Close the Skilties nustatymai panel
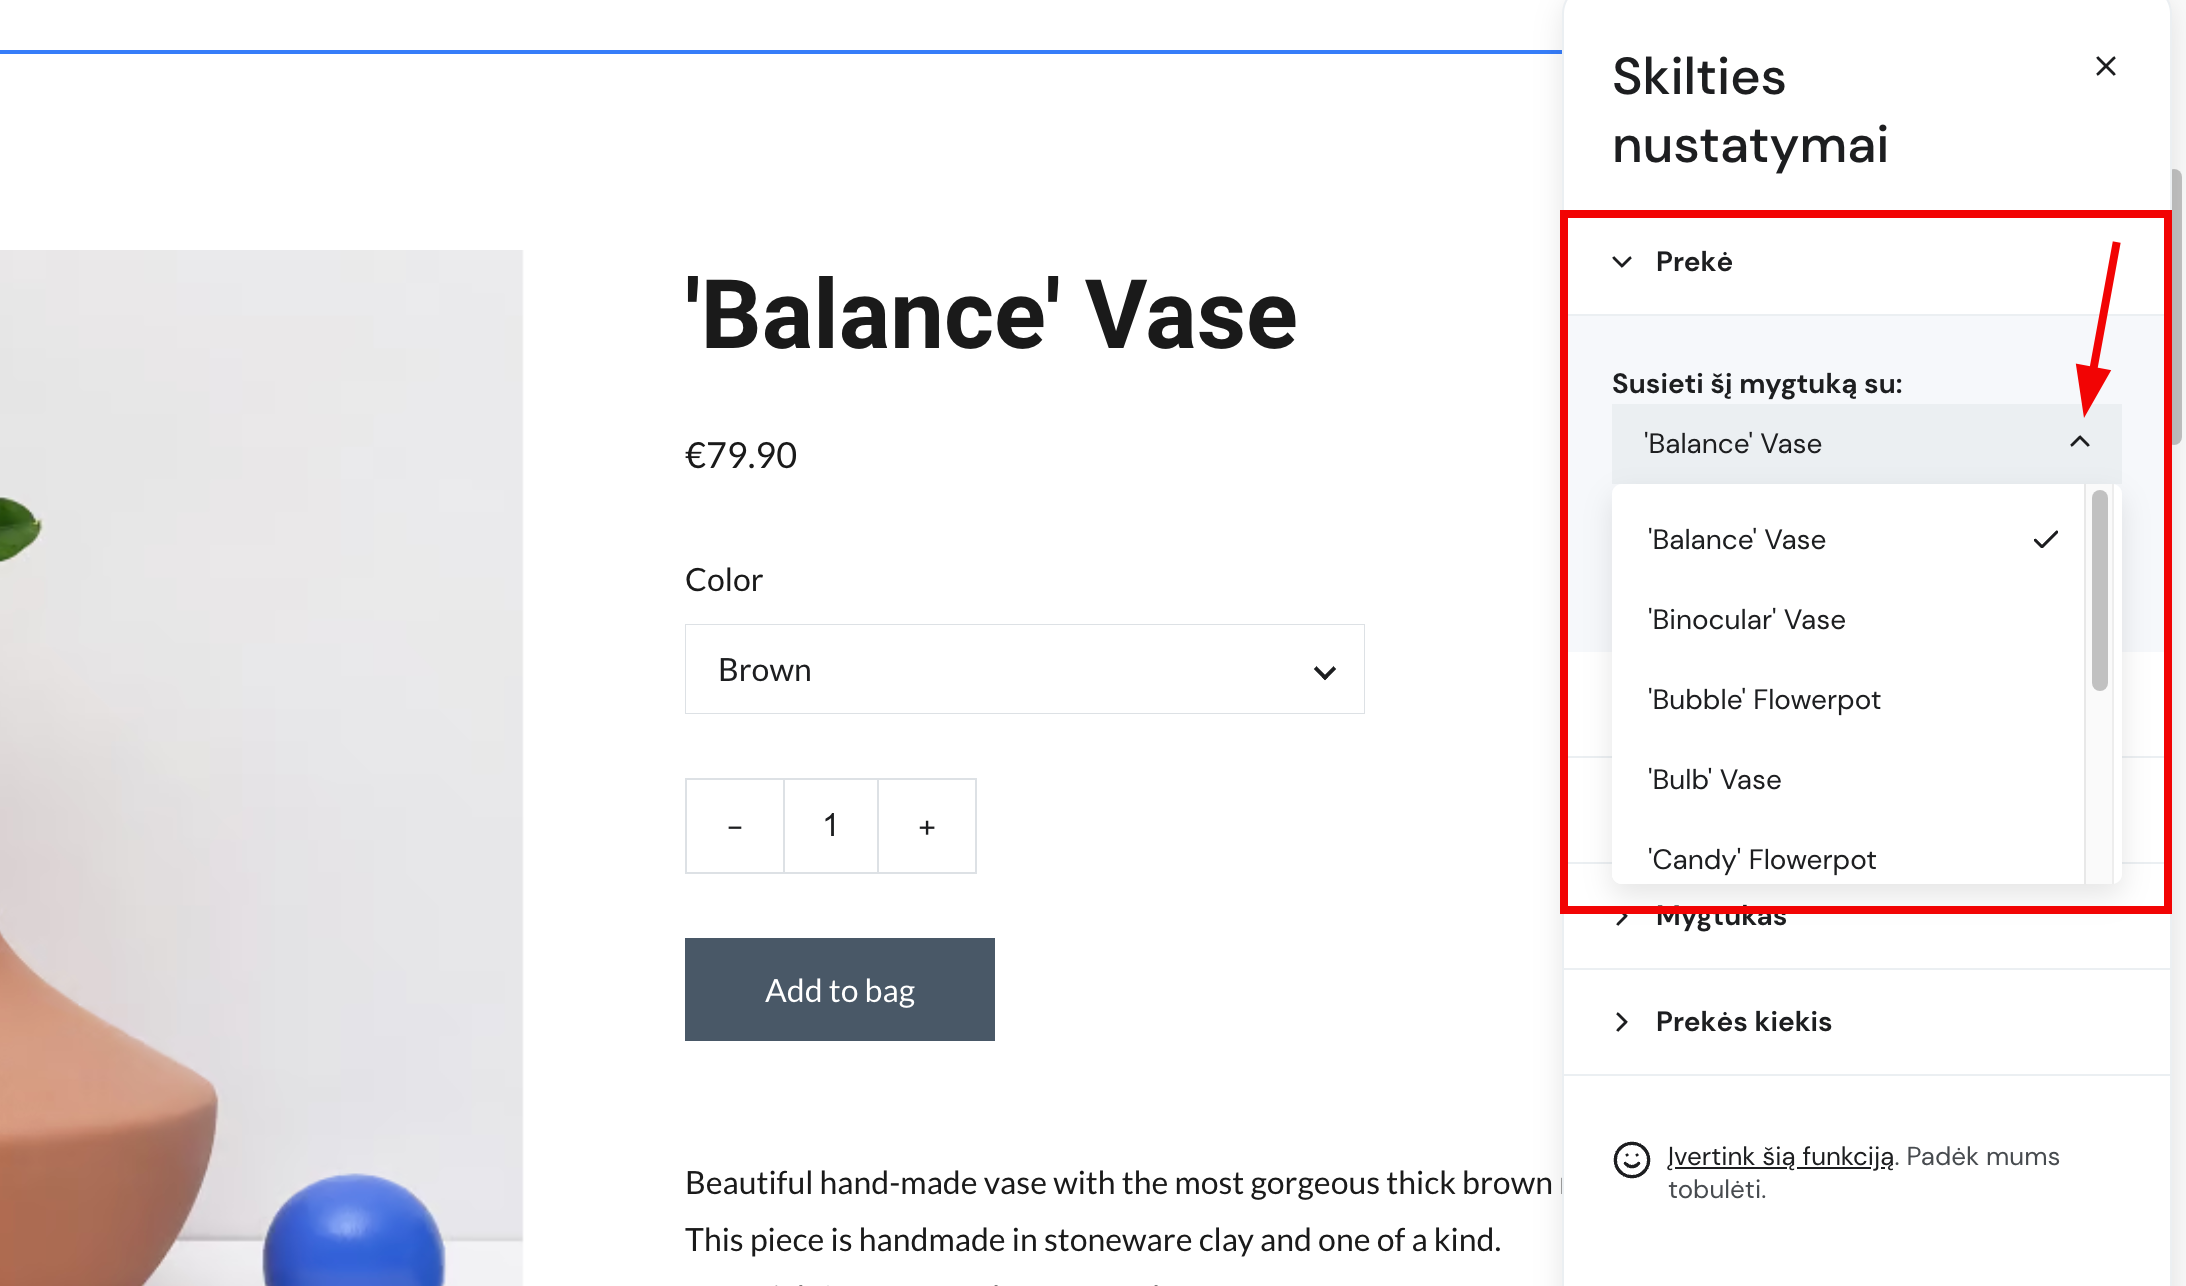The height and width of the screenshot is (1286, 2186). pyautogui.click(x=2105, y=66)
